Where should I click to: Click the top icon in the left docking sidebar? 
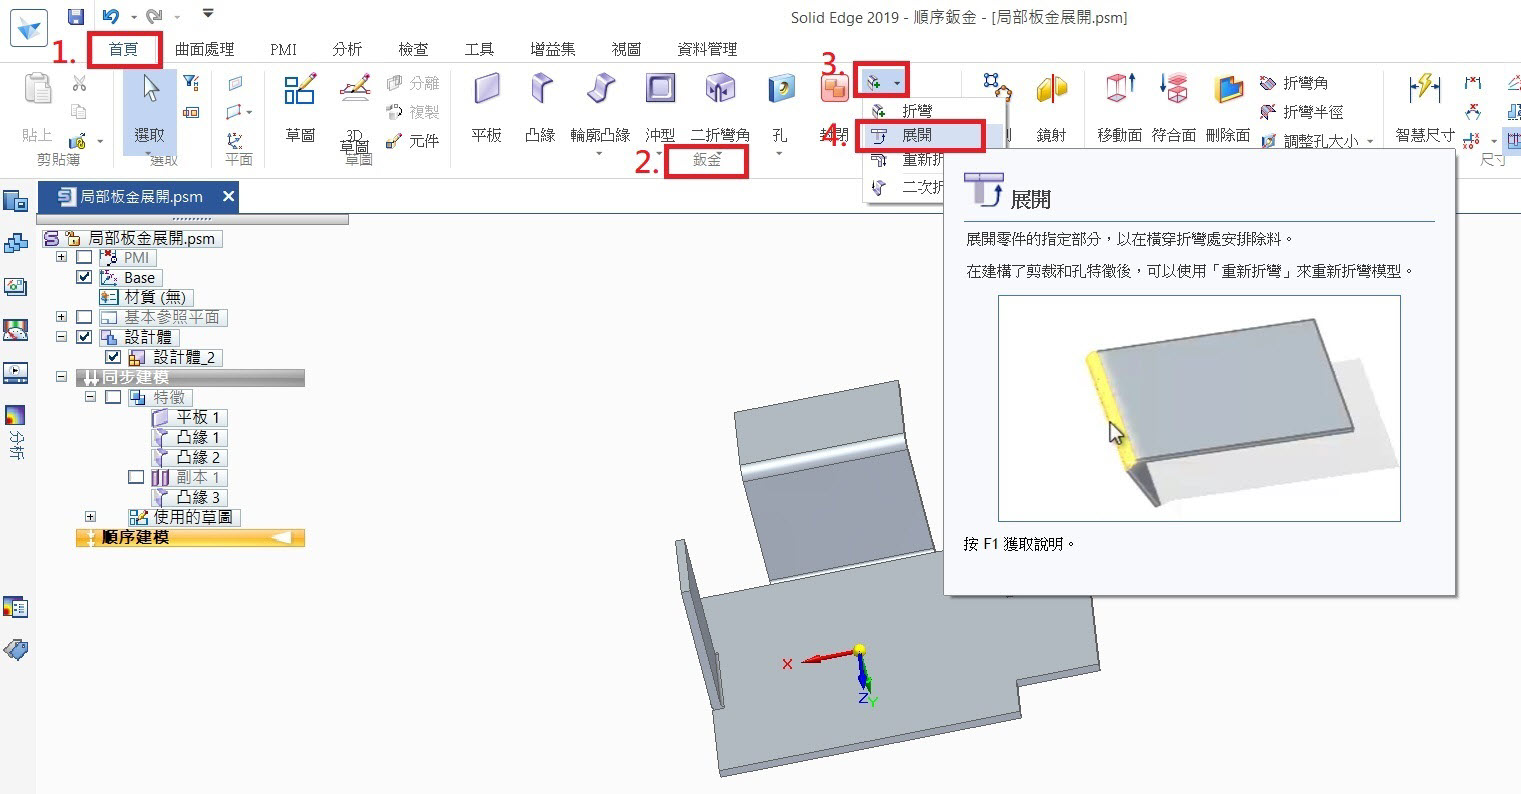(x=15, y=202)
